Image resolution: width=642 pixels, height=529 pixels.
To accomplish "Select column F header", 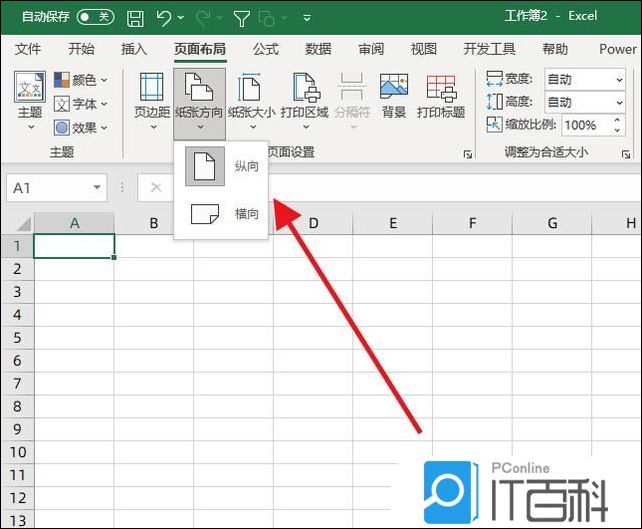I will click(x=472, y=224).
